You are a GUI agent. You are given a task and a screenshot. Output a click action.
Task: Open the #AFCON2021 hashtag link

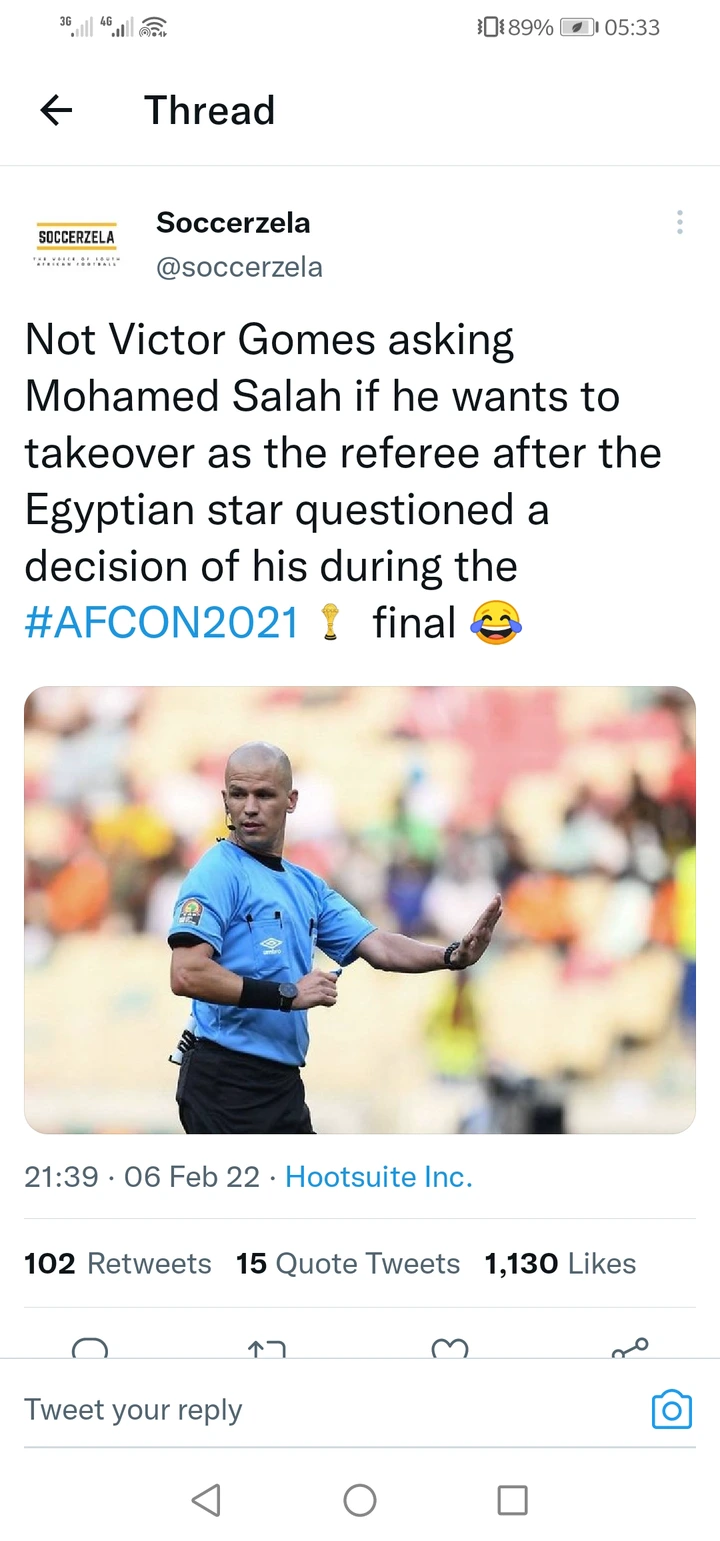(x=162, y=622)
